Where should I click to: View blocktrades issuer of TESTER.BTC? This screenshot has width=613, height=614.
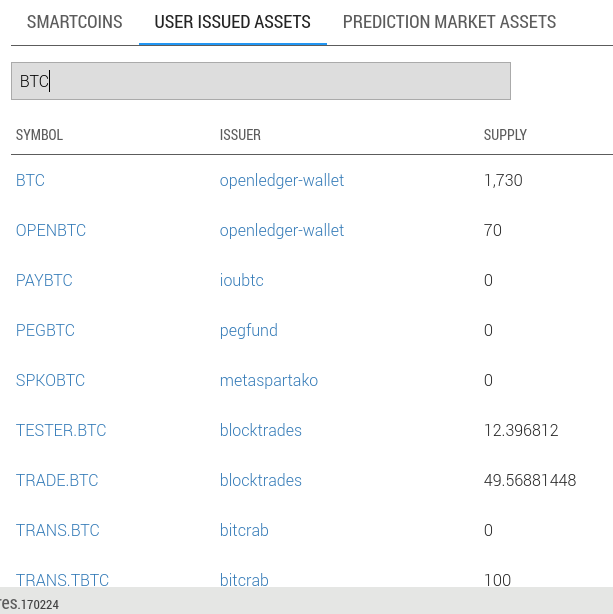(261, 431)
